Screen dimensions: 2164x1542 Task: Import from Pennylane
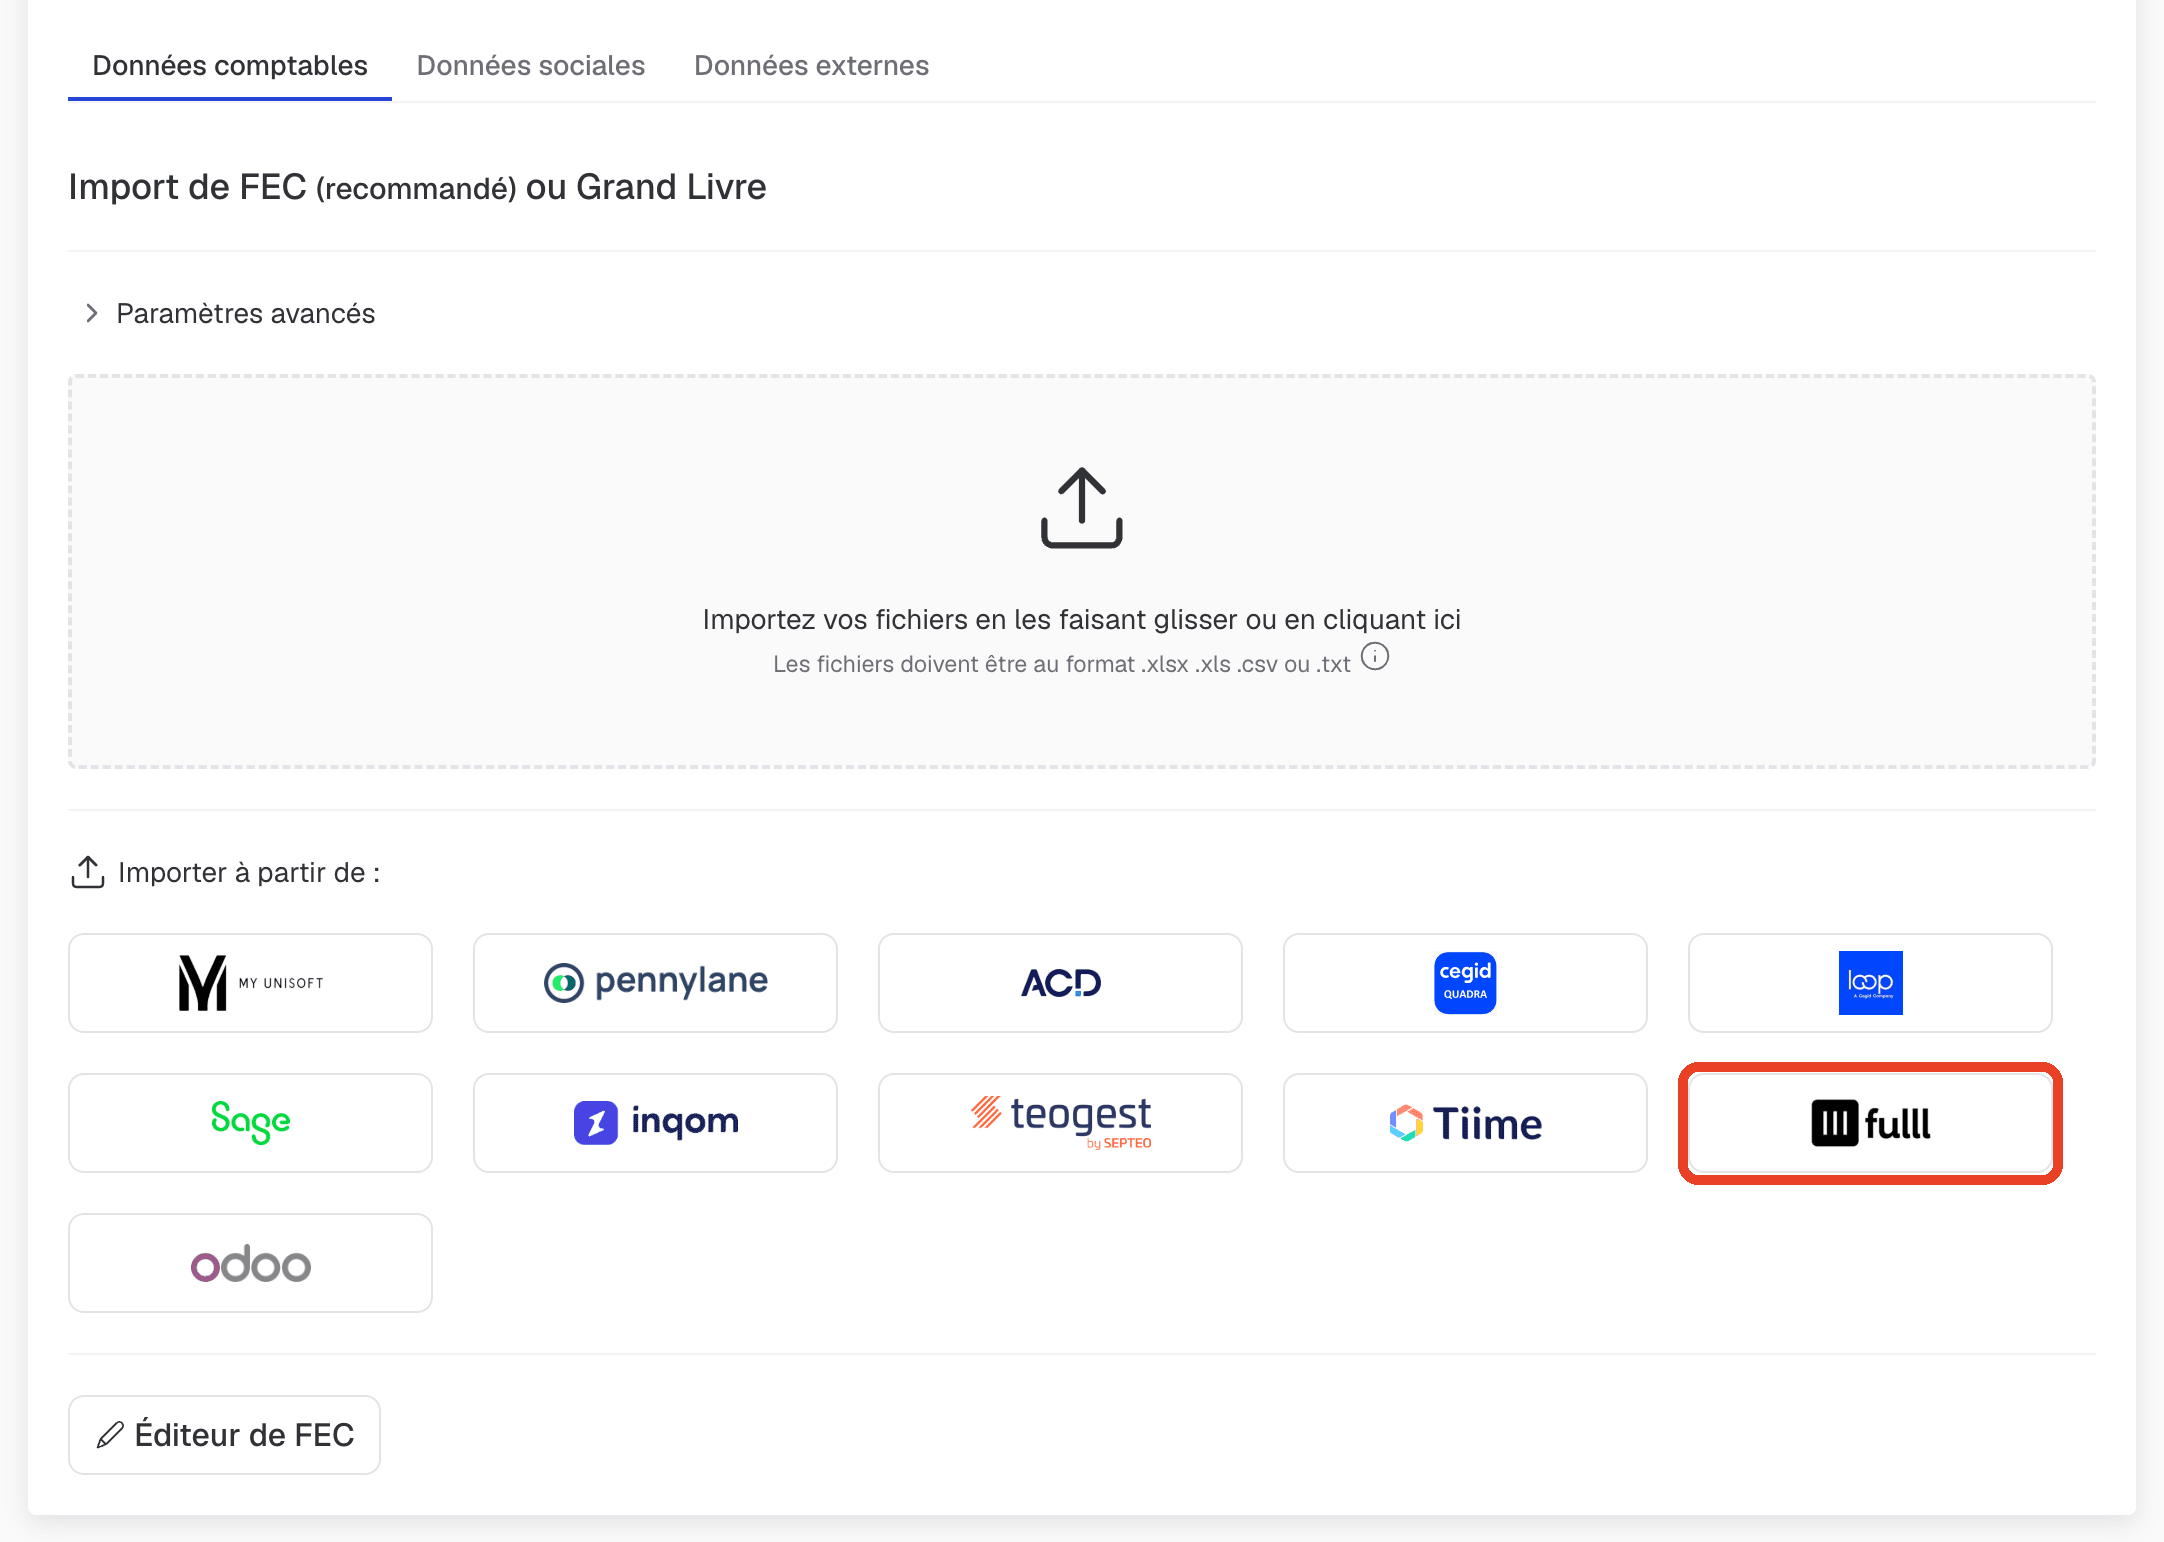click(x=655, y=983)
